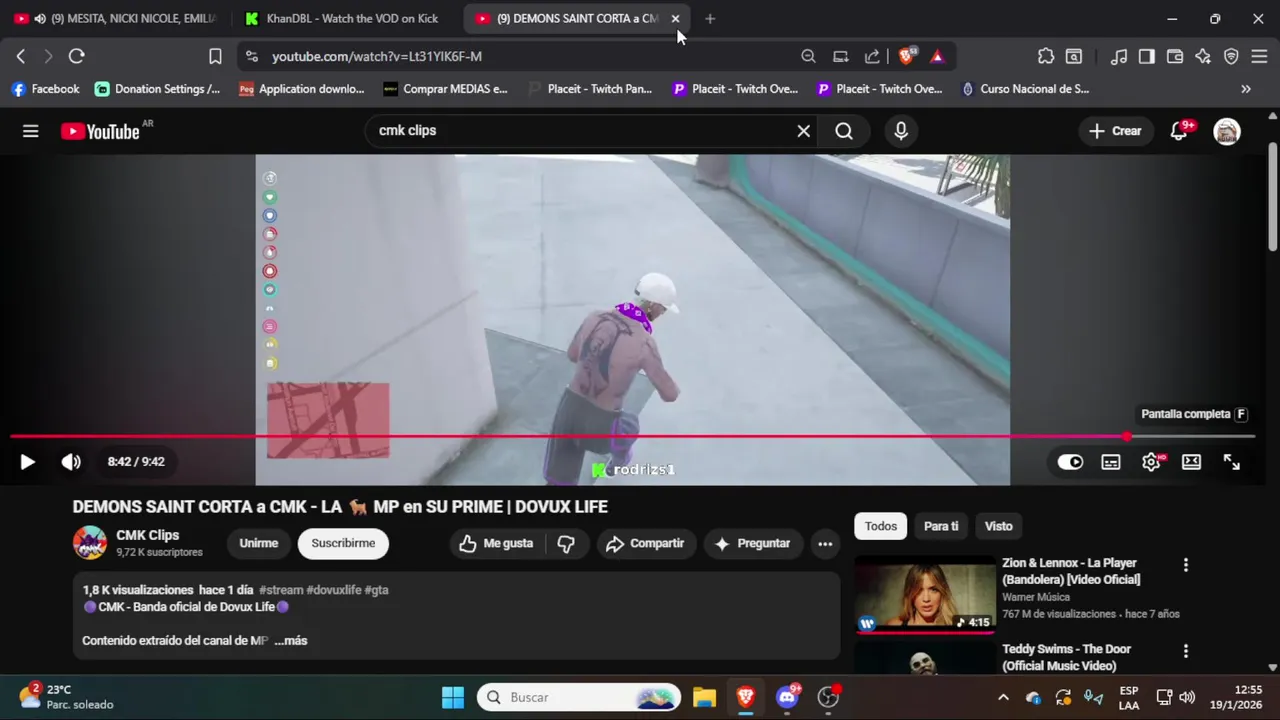Select the Visto filter chip
Image resolution: width=1280 pixels, height=720 pixels.
click(x=999, y=526)
